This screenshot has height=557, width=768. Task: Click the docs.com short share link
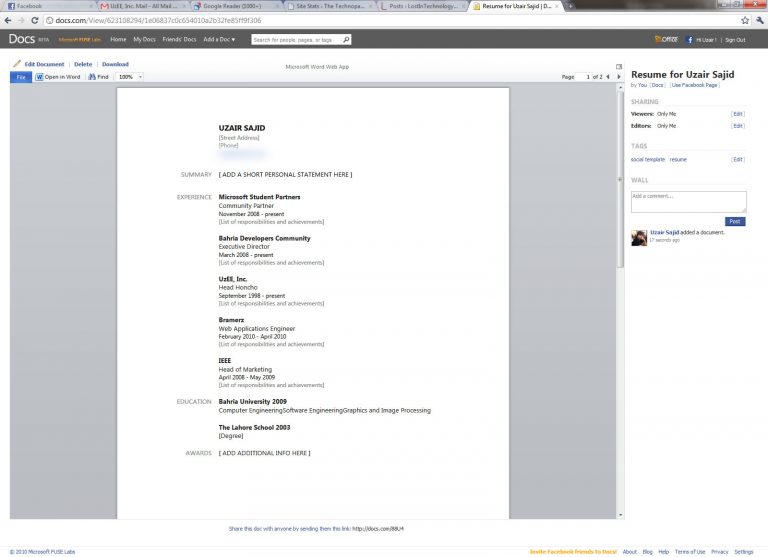378,529
